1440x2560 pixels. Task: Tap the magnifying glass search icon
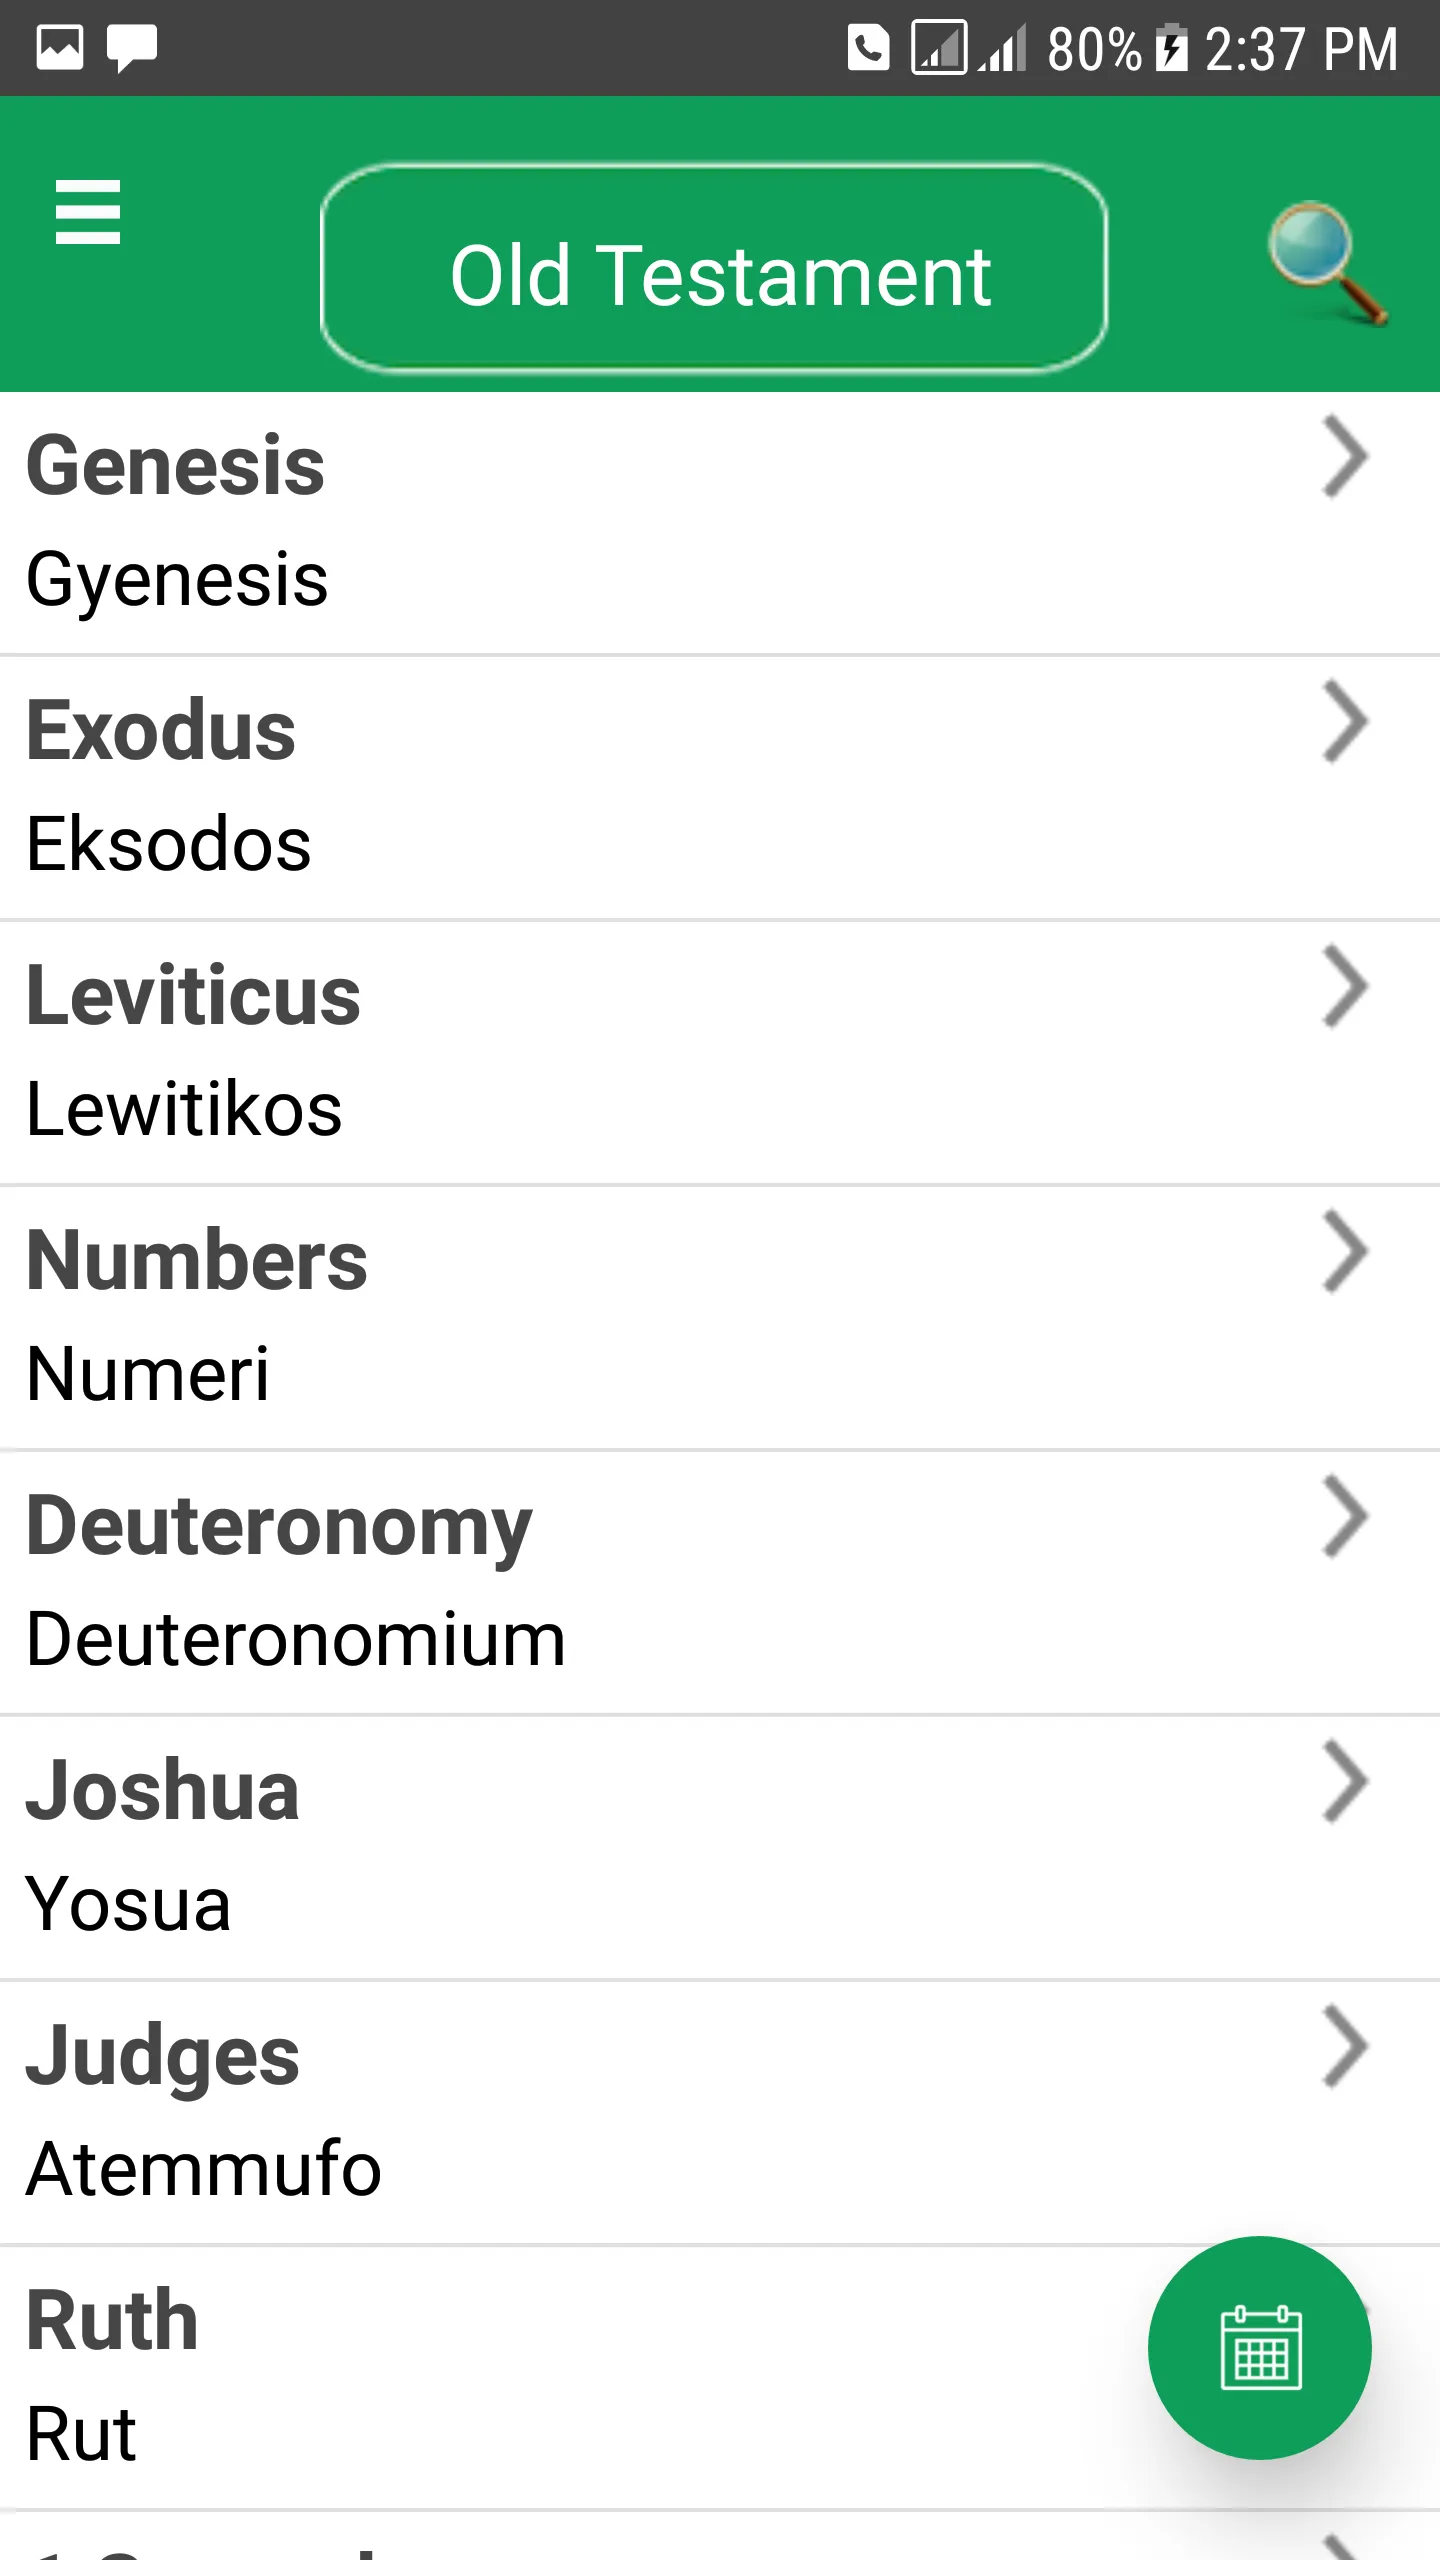pyautogui.click(x=1327, y=263)
